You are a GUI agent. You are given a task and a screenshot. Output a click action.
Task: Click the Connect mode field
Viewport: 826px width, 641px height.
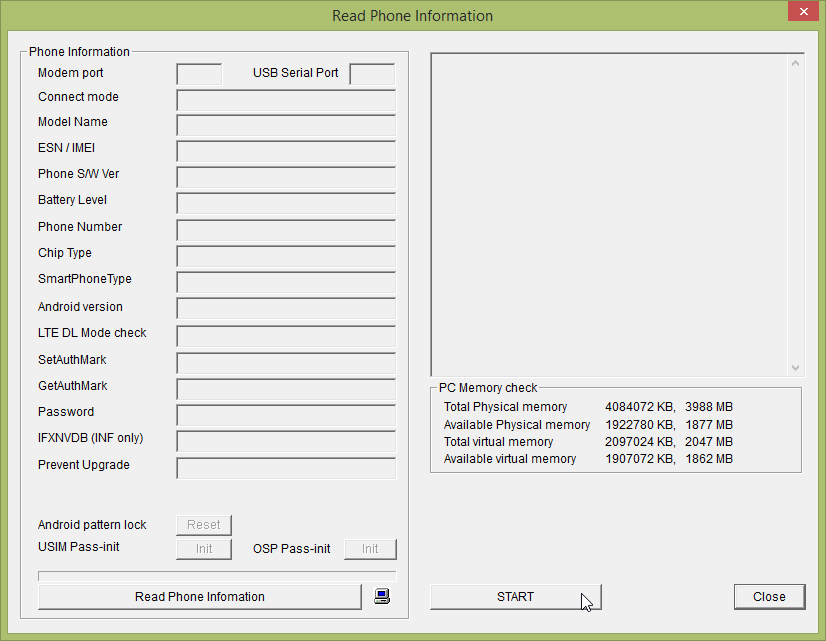pos(286,100)
